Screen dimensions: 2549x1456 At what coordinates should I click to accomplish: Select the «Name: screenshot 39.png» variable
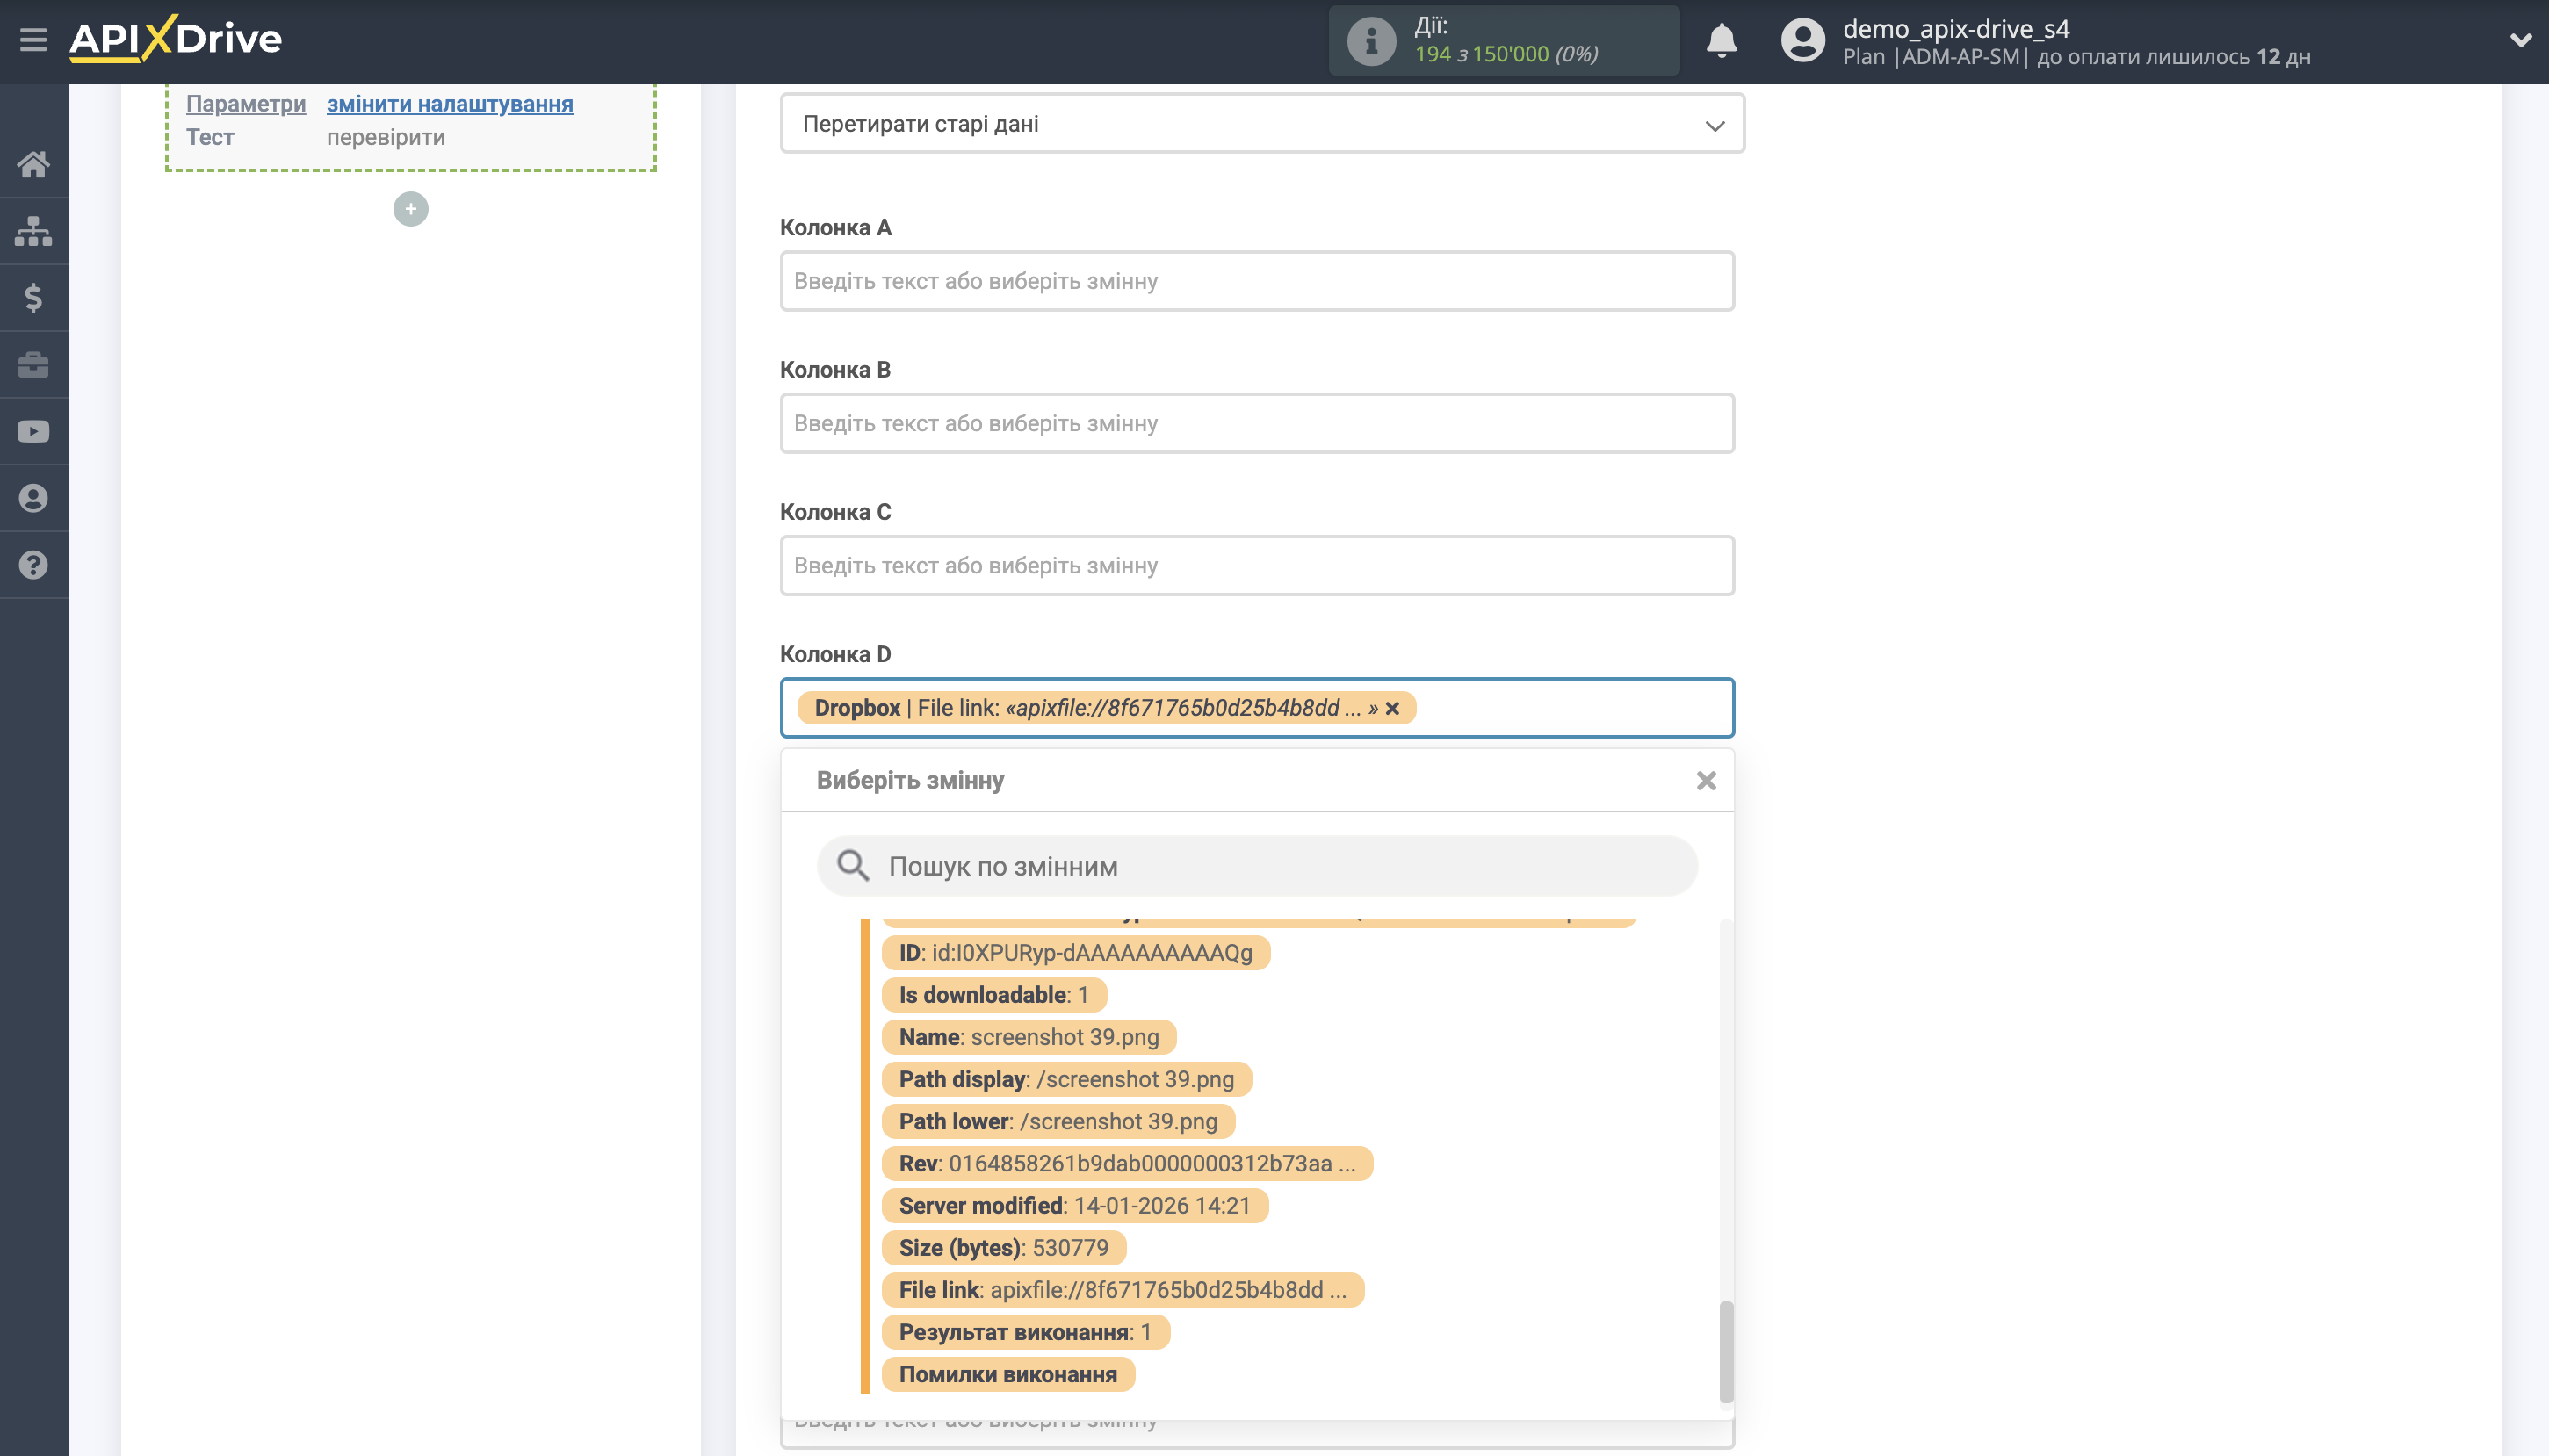pos(1029,1037)
